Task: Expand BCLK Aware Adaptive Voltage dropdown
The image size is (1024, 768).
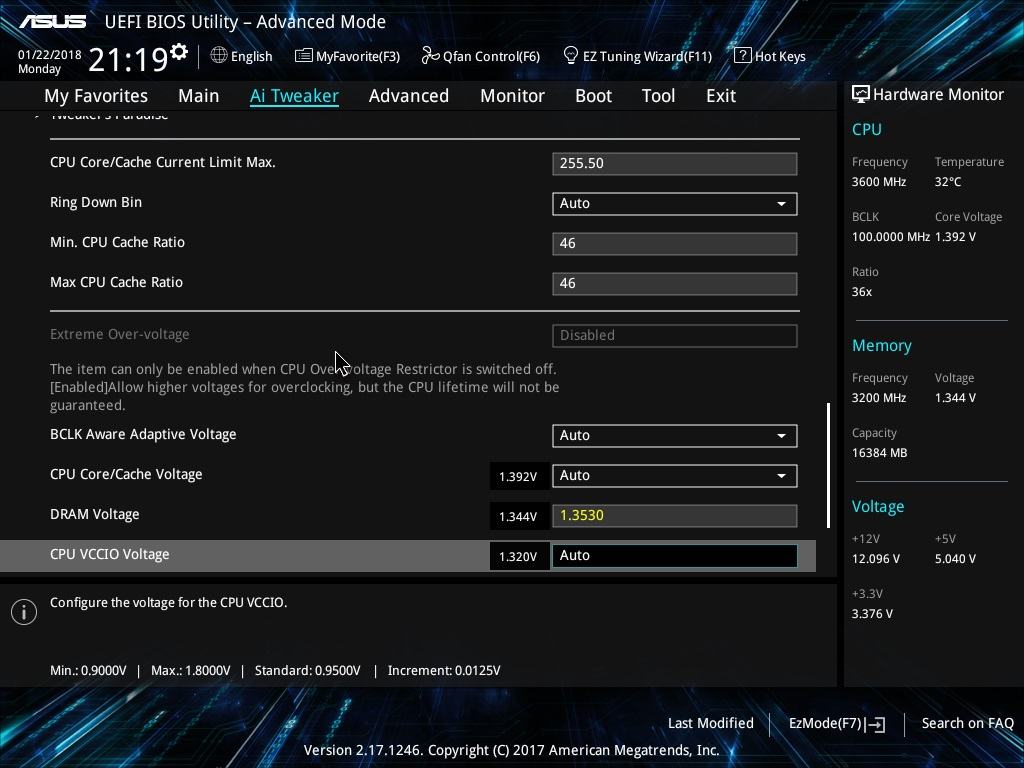Action: coord(675,436)
